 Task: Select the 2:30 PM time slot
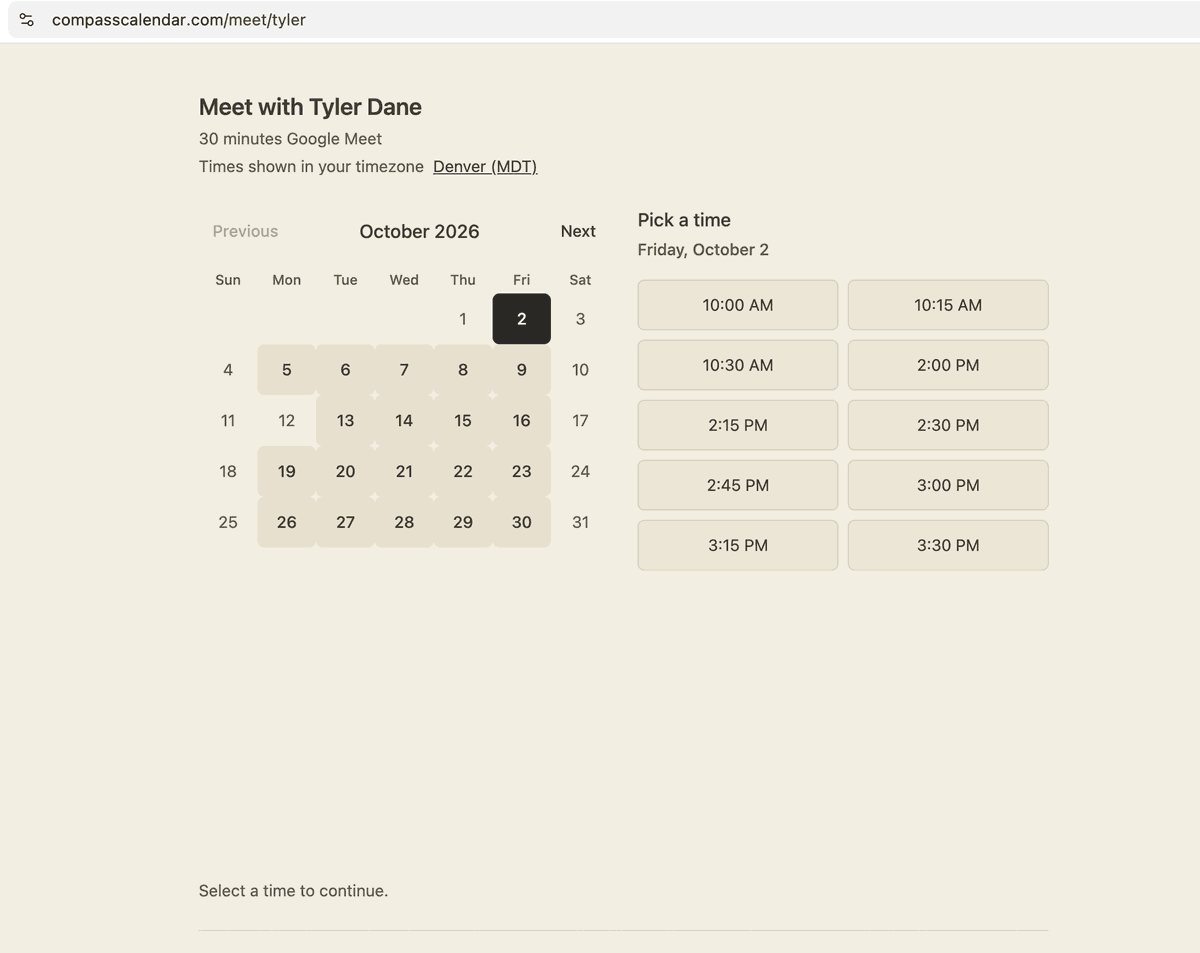point(948,425)
